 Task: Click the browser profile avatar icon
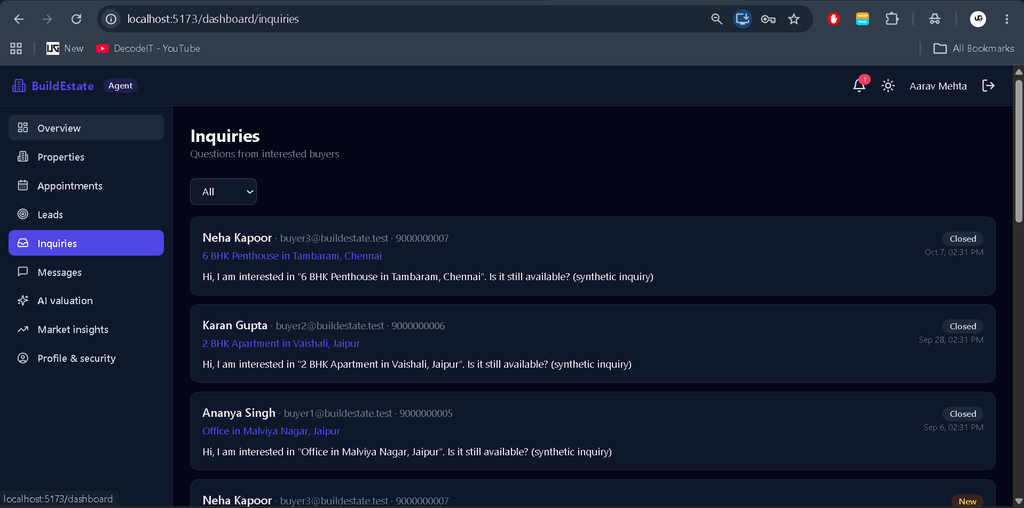978,19
